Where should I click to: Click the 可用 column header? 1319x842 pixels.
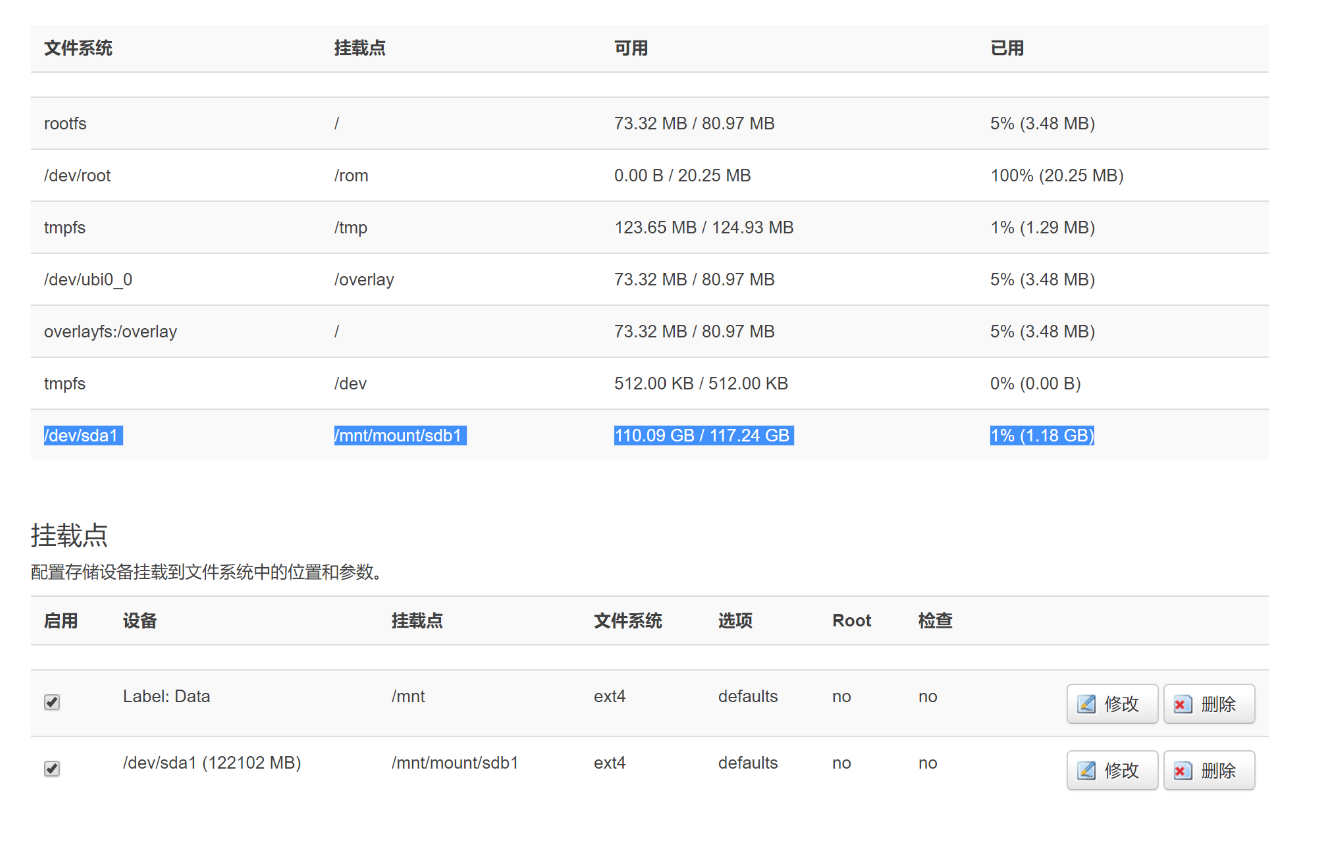(x=631, y=48)
